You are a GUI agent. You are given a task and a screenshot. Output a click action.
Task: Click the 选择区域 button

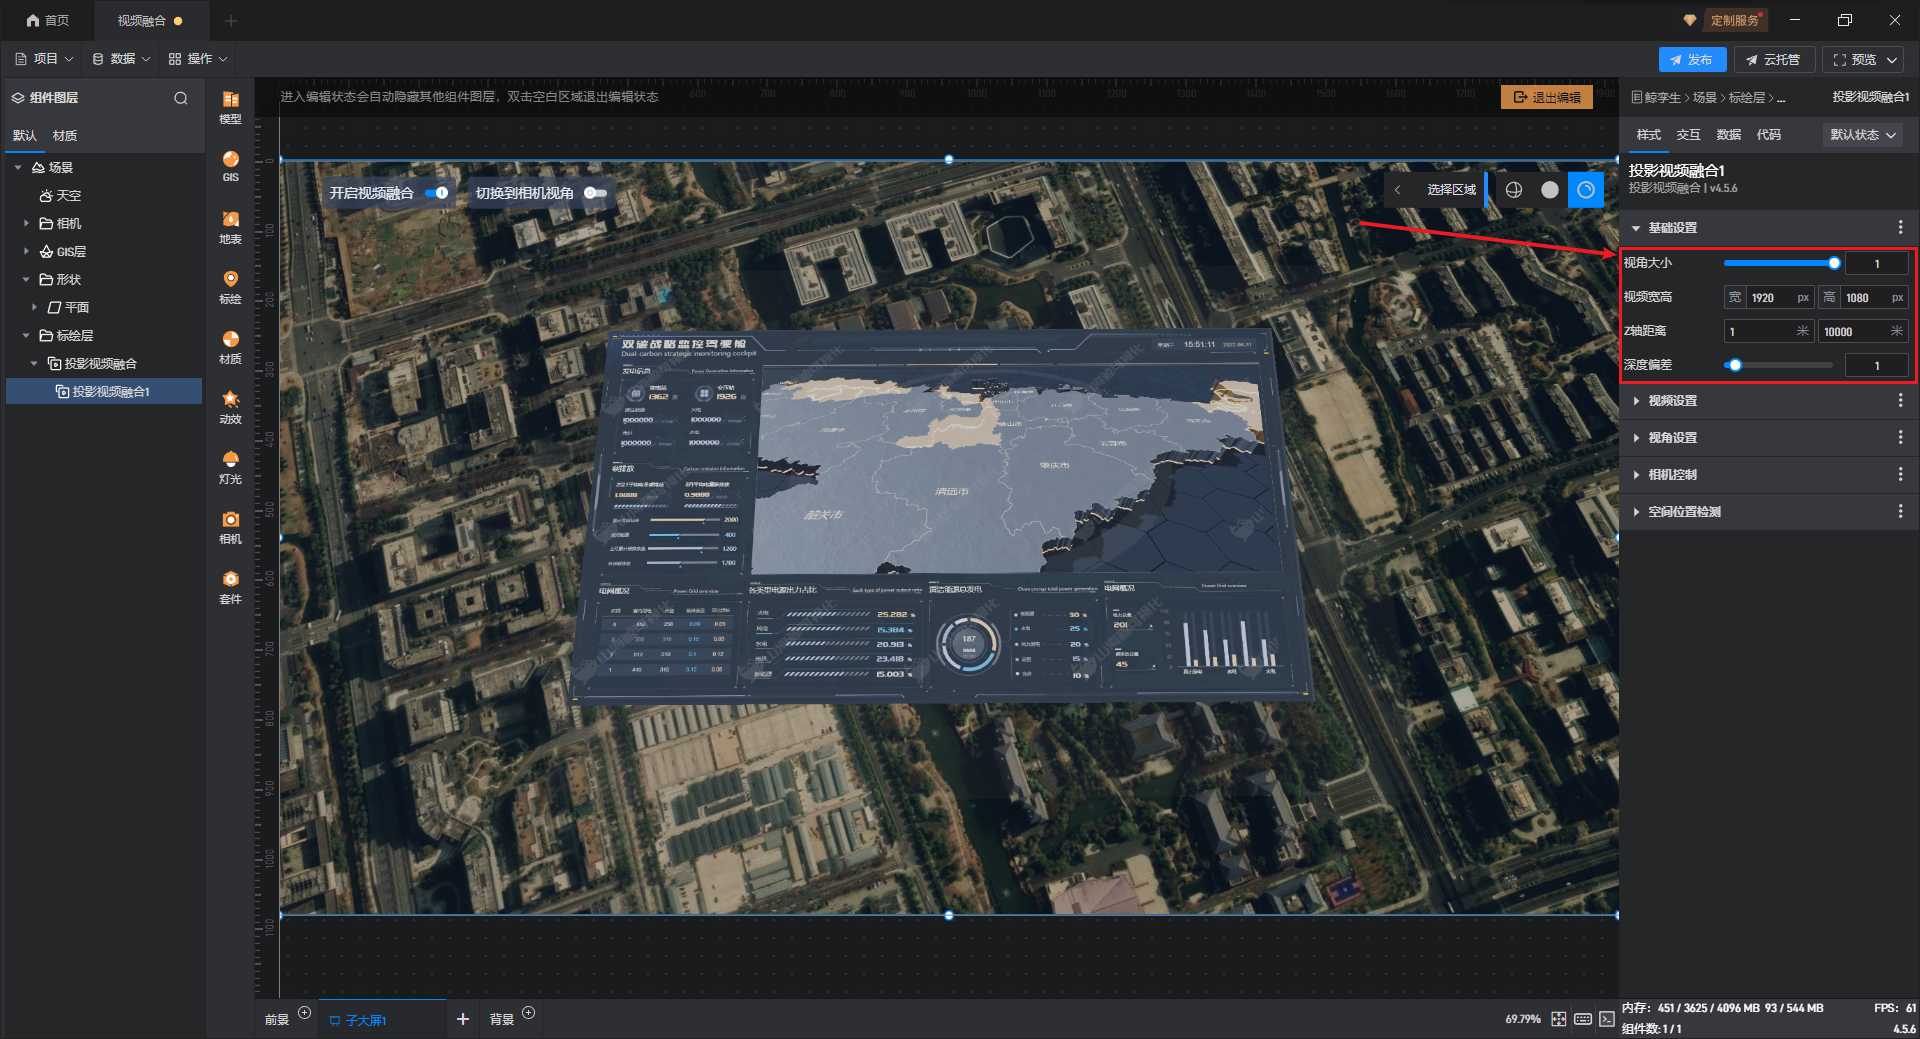(1451, 190)
